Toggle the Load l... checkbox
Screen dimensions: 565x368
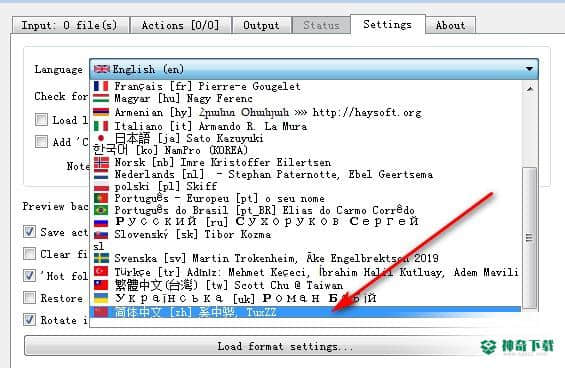[41, 119]
